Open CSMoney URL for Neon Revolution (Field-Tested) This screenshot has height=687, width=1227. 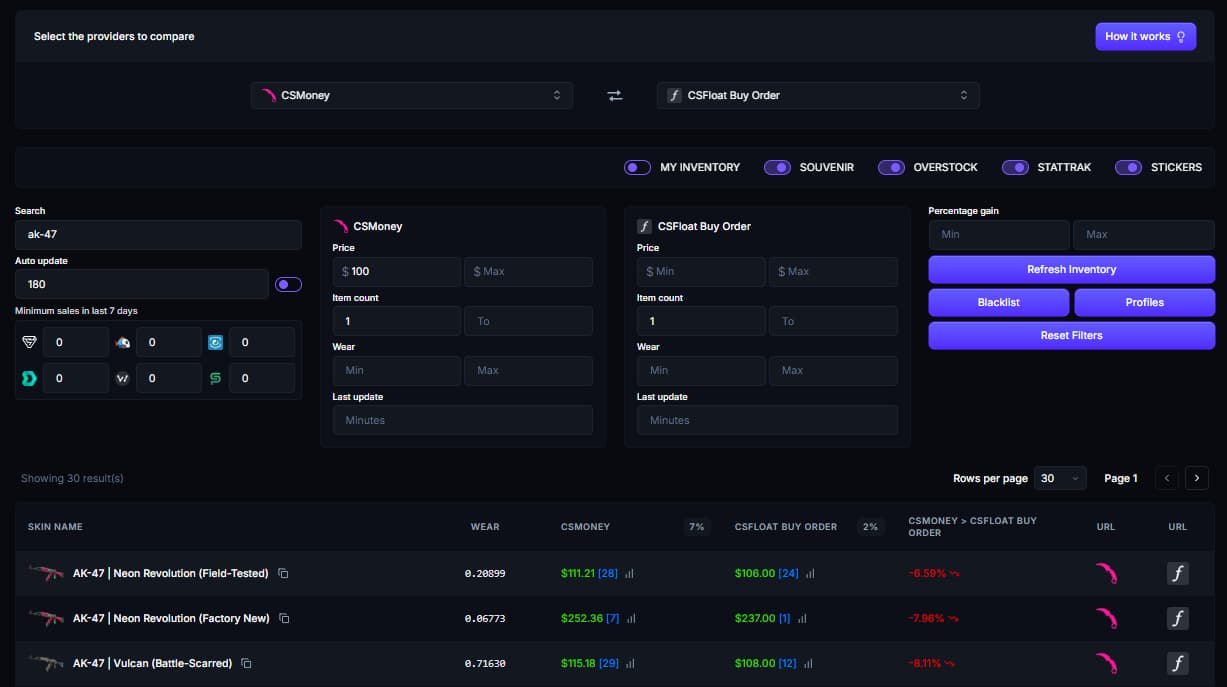1106,573
